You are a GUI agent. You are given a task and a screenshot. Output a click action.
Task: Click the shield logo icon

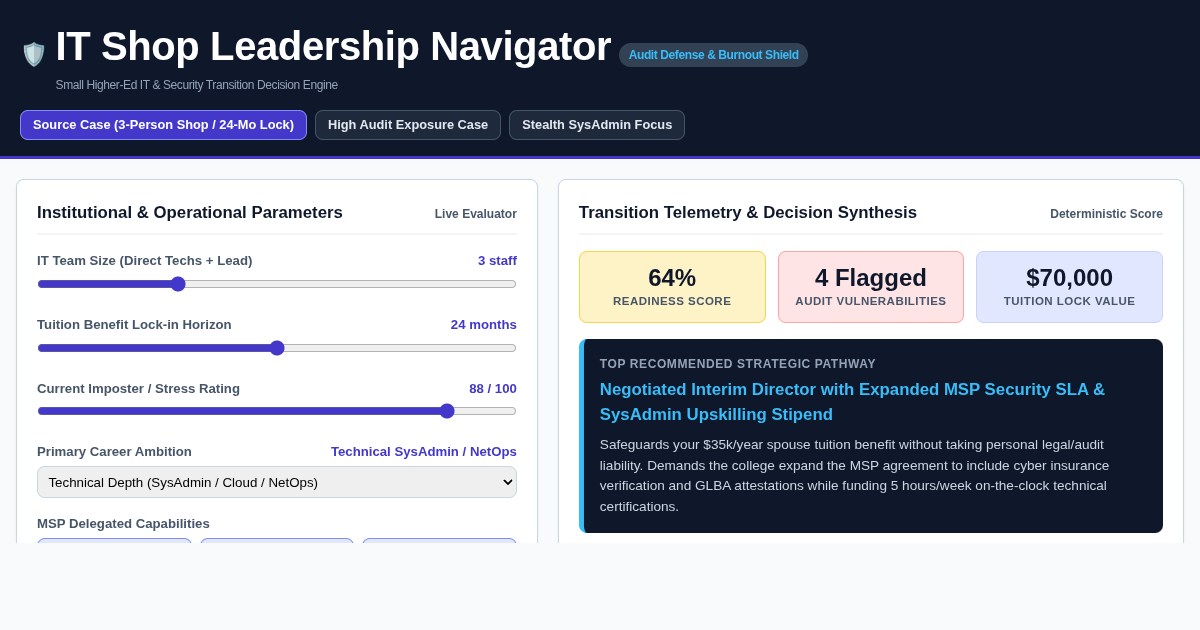coord(34,54)
